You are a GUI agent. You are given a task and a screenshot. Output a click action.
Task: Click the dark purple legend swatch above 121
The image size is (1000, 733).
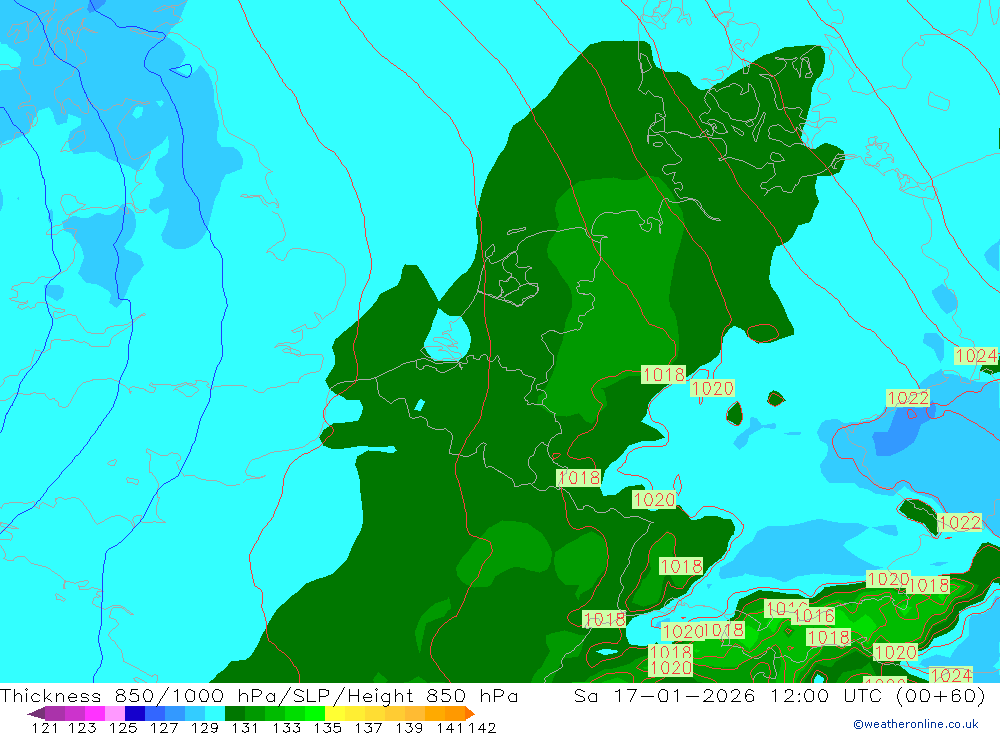click(55, 713)
